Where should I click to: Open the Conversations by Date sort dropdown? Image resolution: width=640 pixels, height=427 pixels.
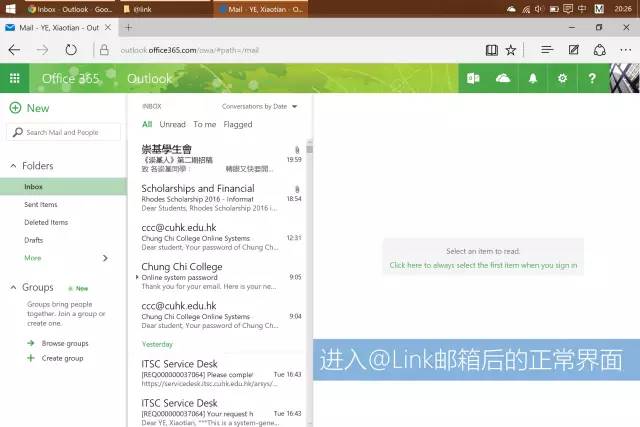tap(258, 106)
